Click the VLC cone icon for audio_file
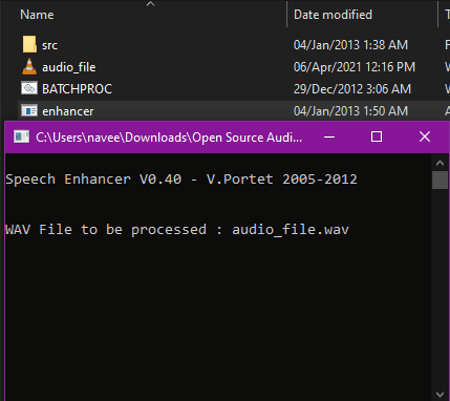The height and width of the screenshot is (401, 450). point(29,66)
